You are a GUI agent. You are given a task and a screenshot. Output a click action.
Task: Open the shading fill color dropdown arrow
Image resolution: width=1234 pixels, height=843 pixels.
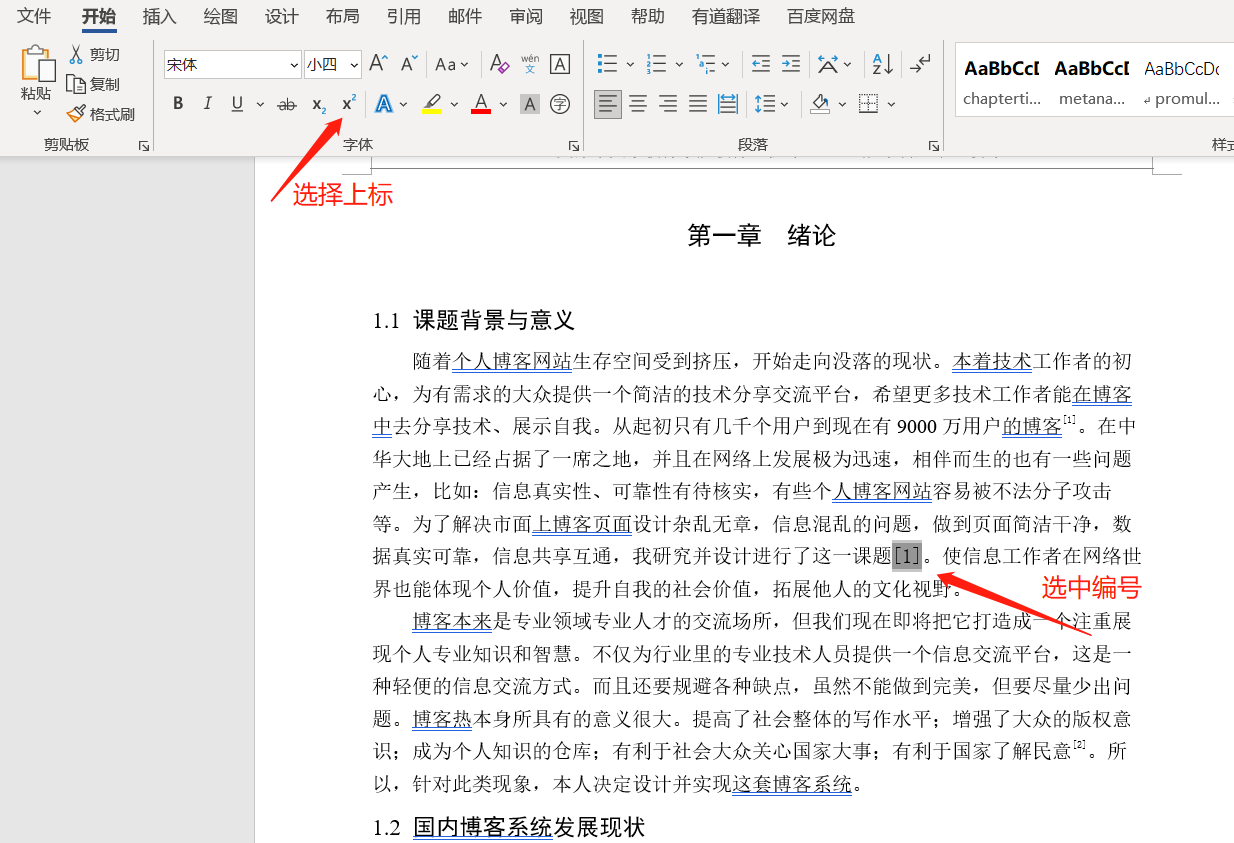tap(842, 104)
